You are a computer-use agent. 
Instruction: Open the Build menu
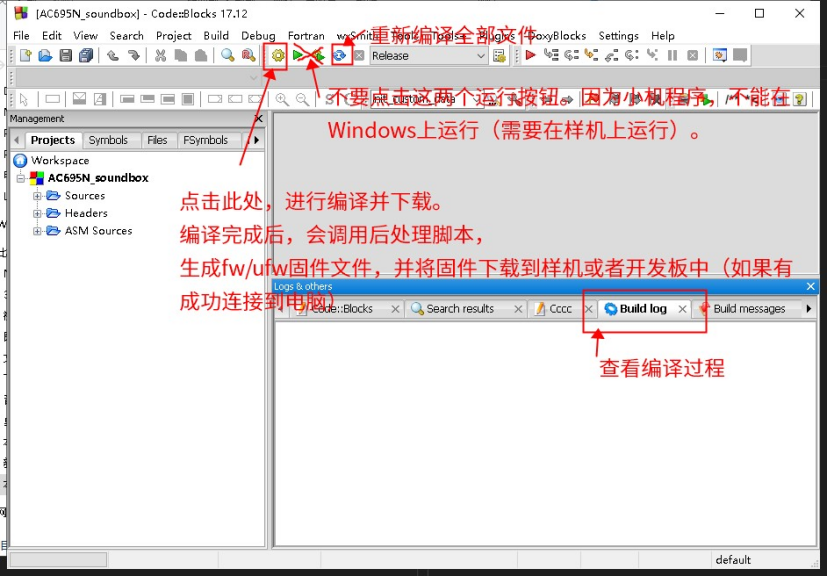coord(216,35)
